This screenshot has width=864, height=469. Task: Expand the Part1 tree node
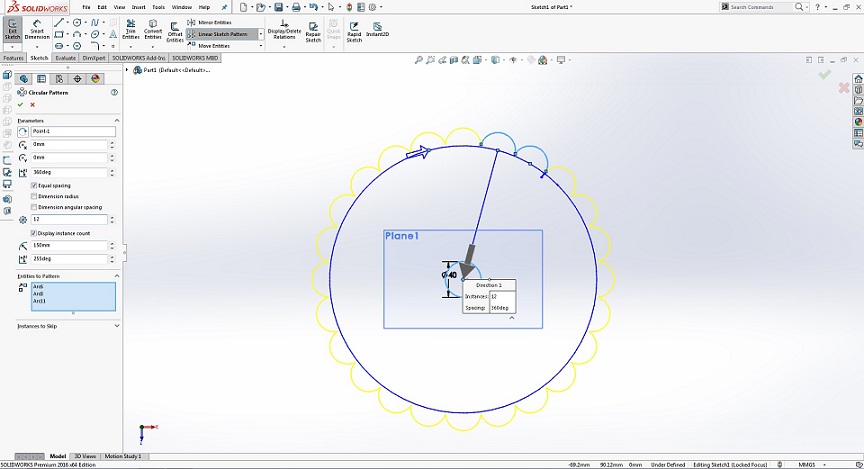click(x=127, y=70)
